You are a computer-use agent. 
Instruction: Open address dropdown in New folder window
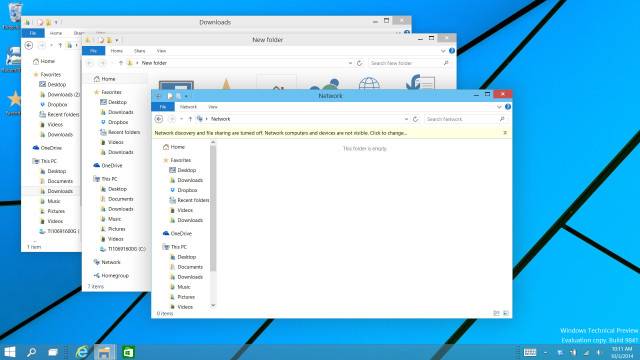350,63
